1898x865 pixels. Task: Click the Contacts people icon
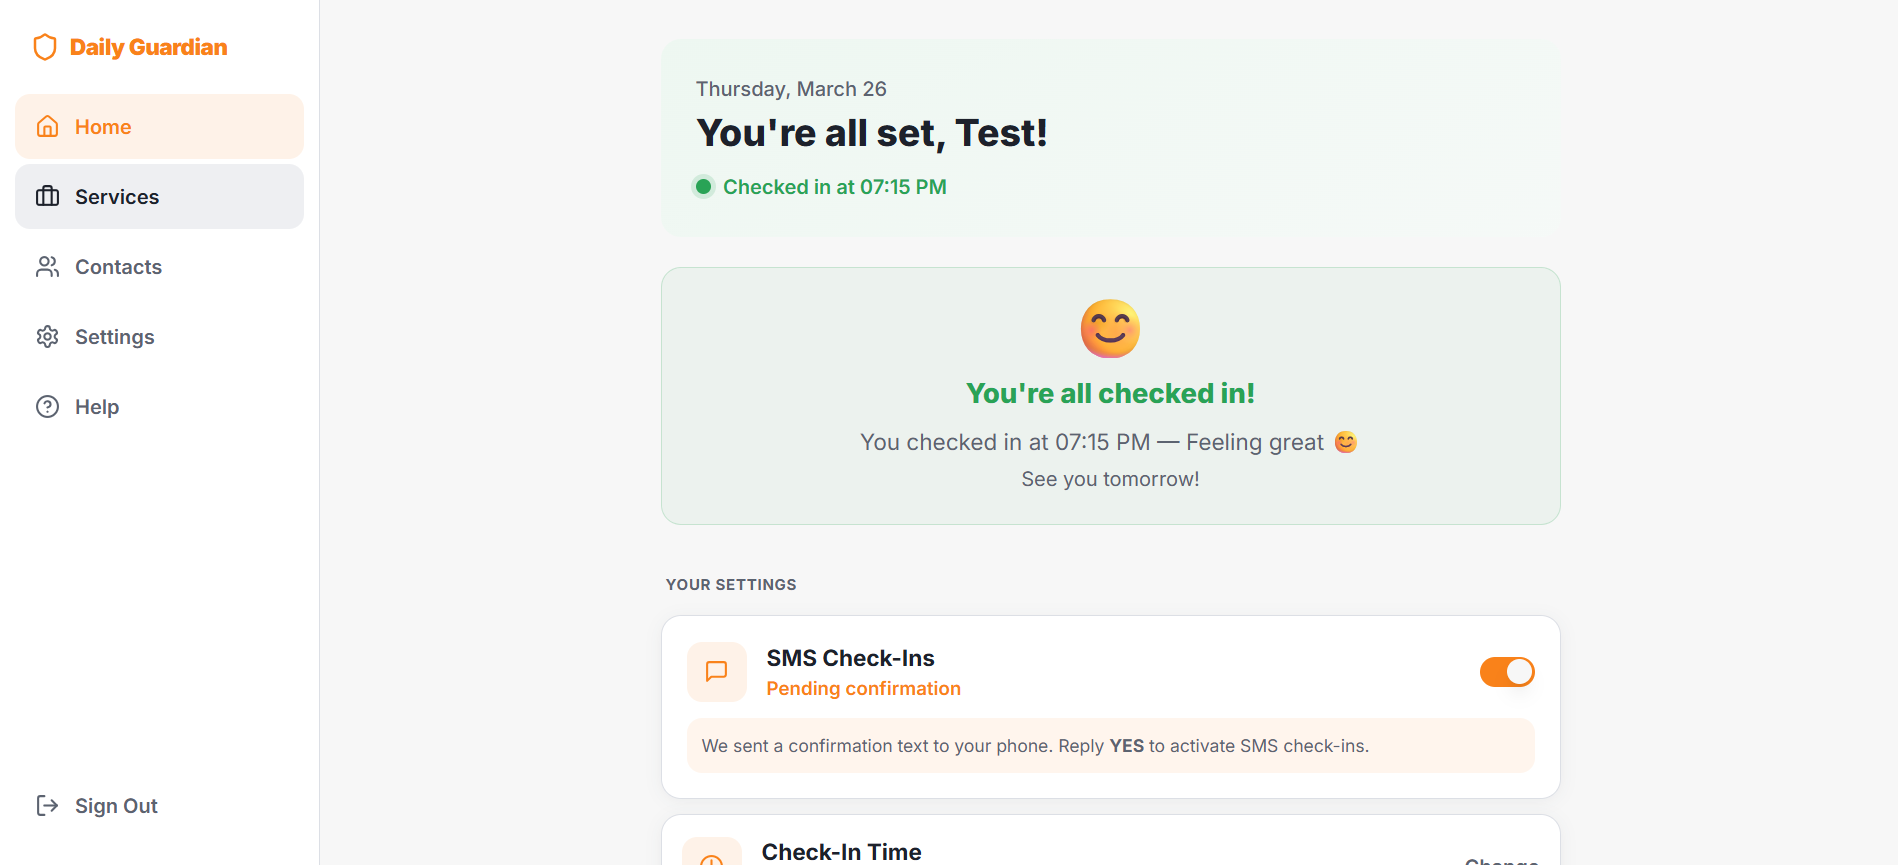[x=47, y=267]
